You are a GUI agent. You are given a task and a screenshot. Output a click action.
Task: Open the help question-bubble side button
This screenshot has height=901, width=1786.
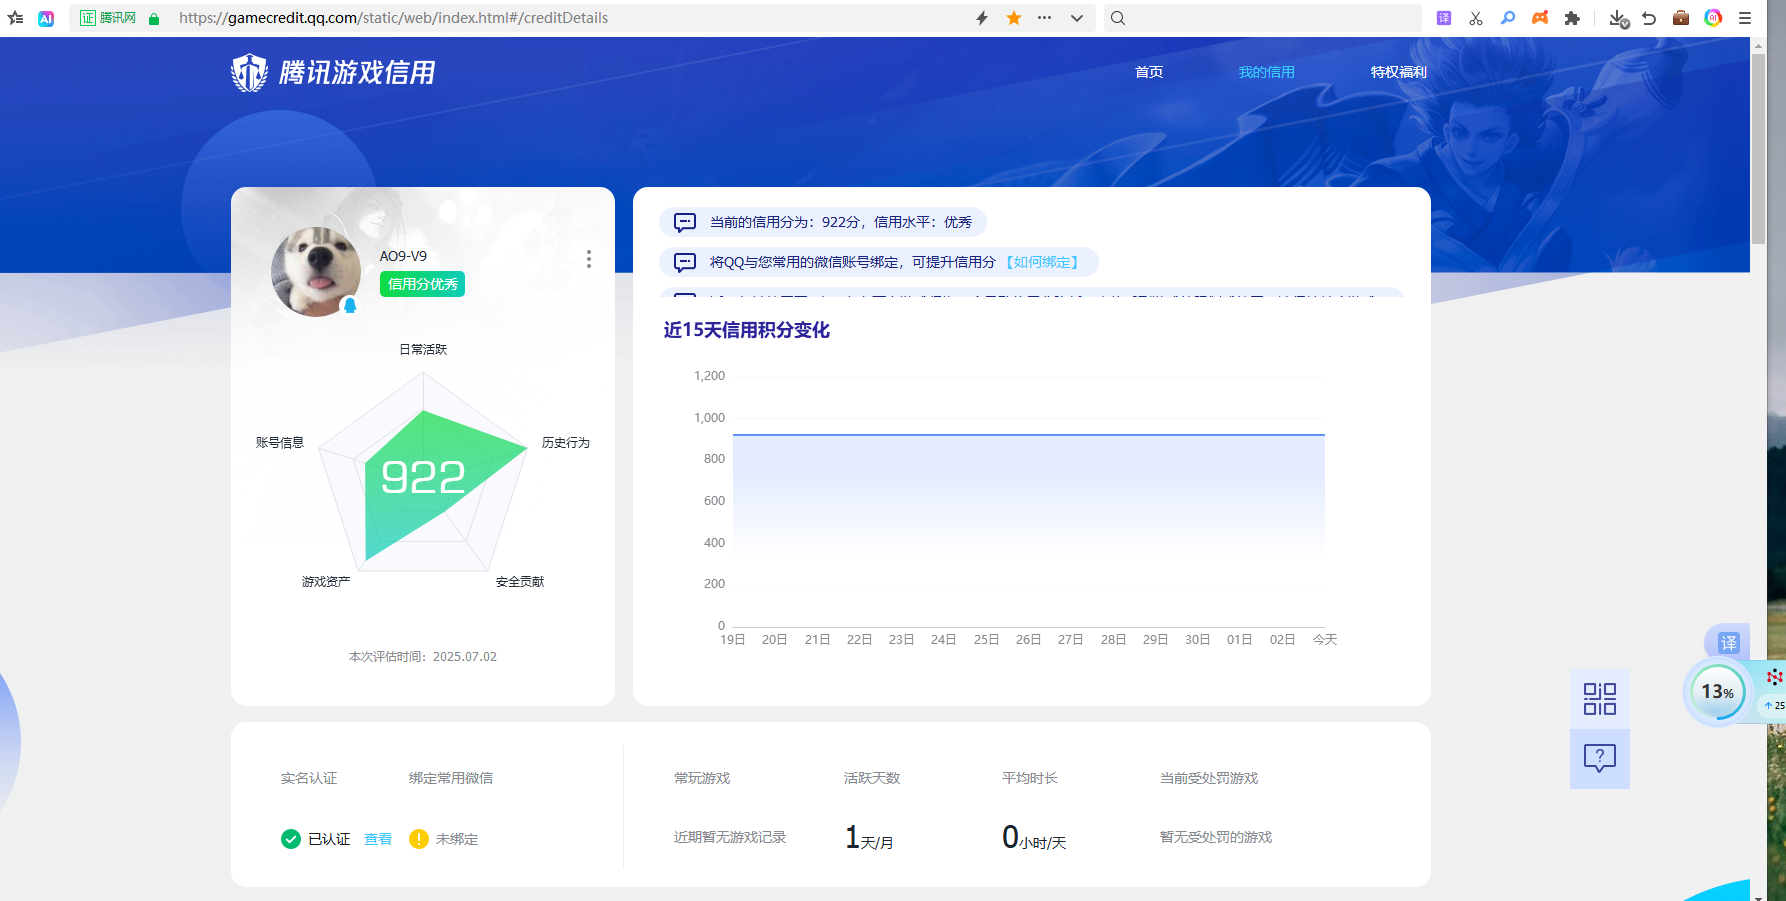(1600, 758)
